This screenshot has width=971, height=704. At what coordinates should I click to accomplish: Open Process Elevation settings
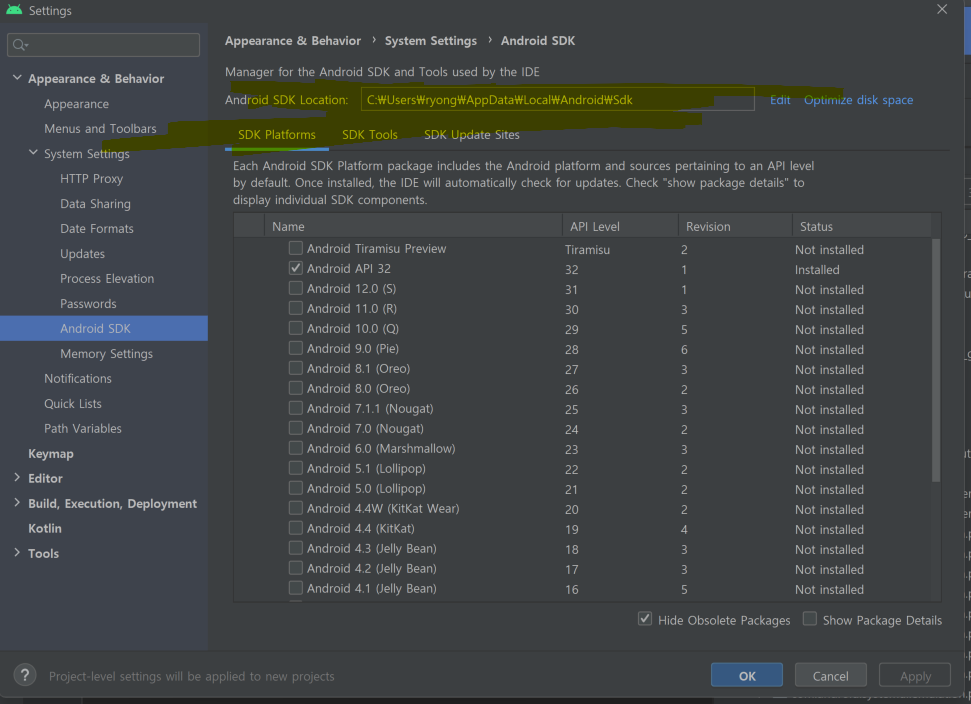coord(107,279)
